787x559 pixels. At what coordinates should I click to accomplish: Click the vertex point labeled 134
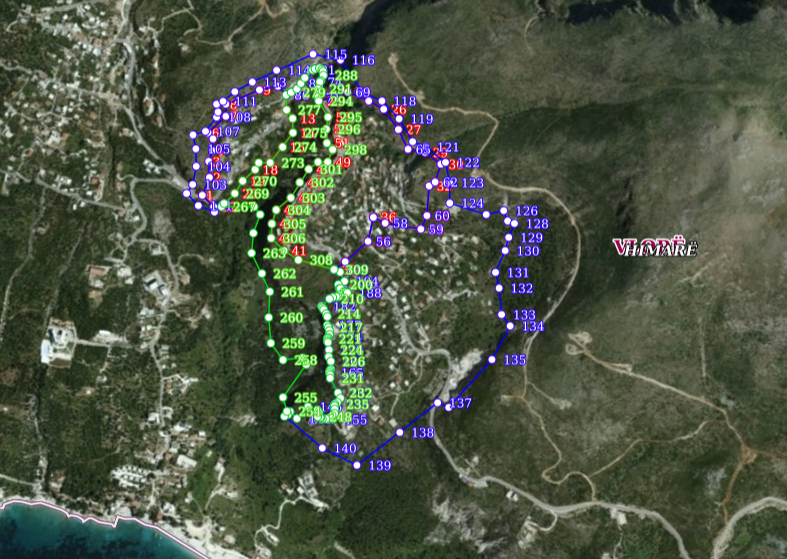click(510, 326)
